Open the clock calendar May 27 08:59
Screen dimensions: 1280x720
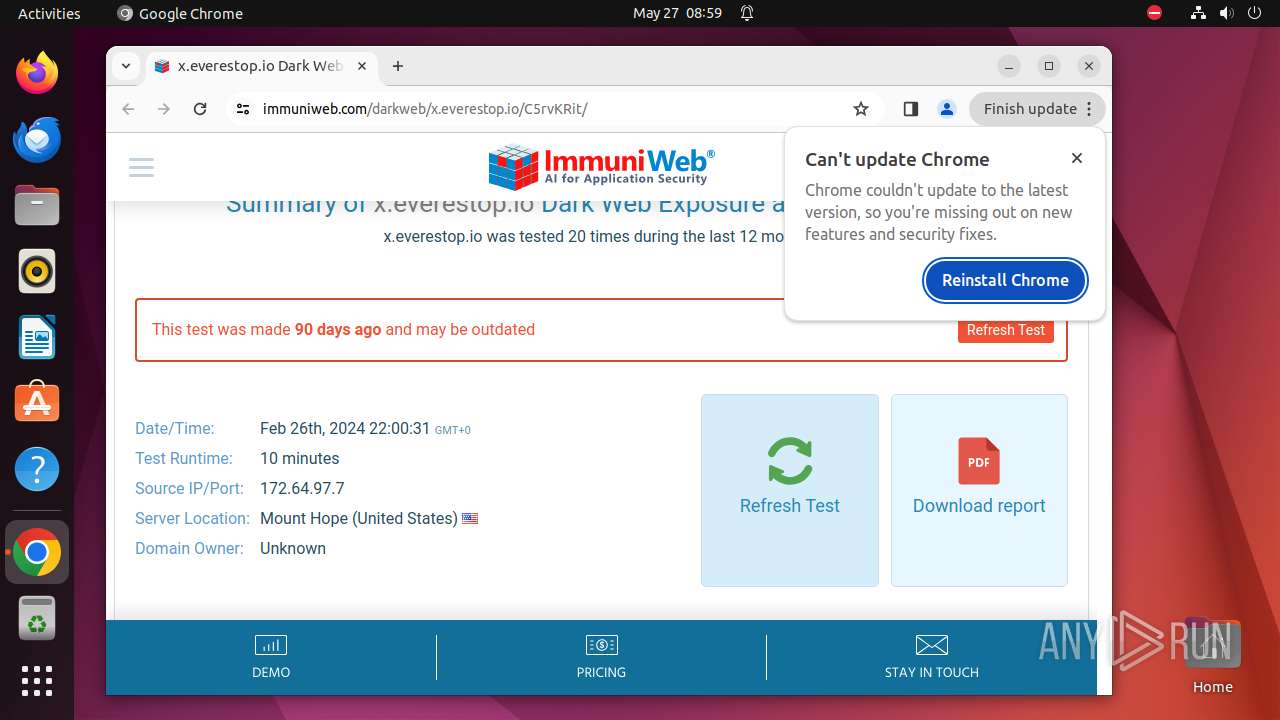677,13
